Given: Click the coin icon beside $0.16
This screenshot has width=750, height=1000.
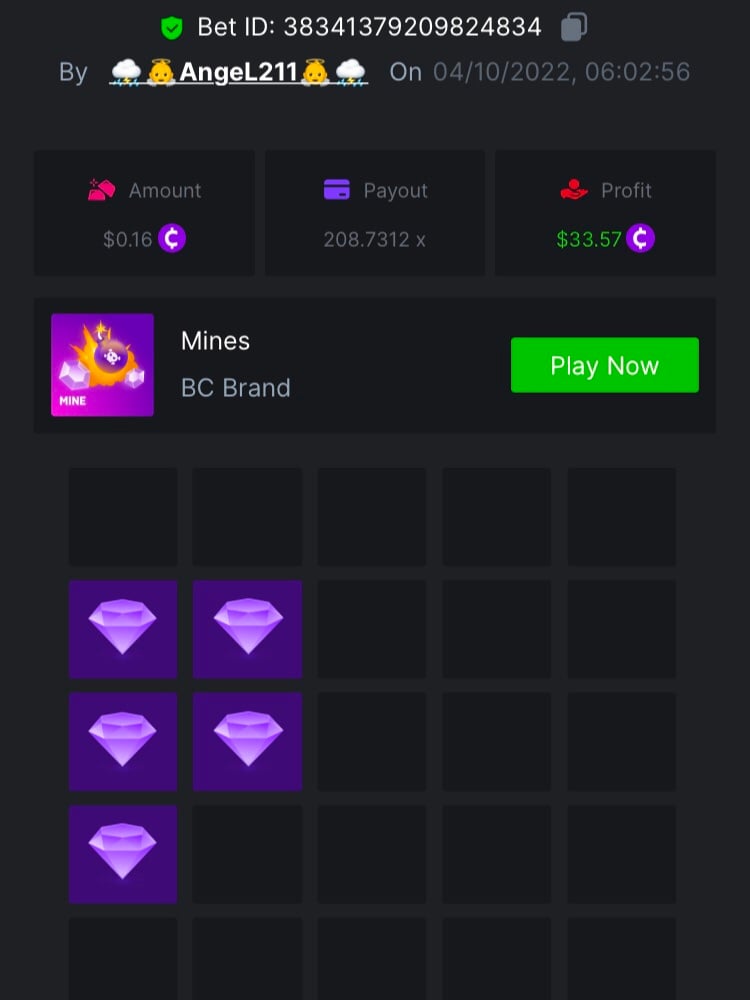Looking at the screenshot, I should pos(172,239).
